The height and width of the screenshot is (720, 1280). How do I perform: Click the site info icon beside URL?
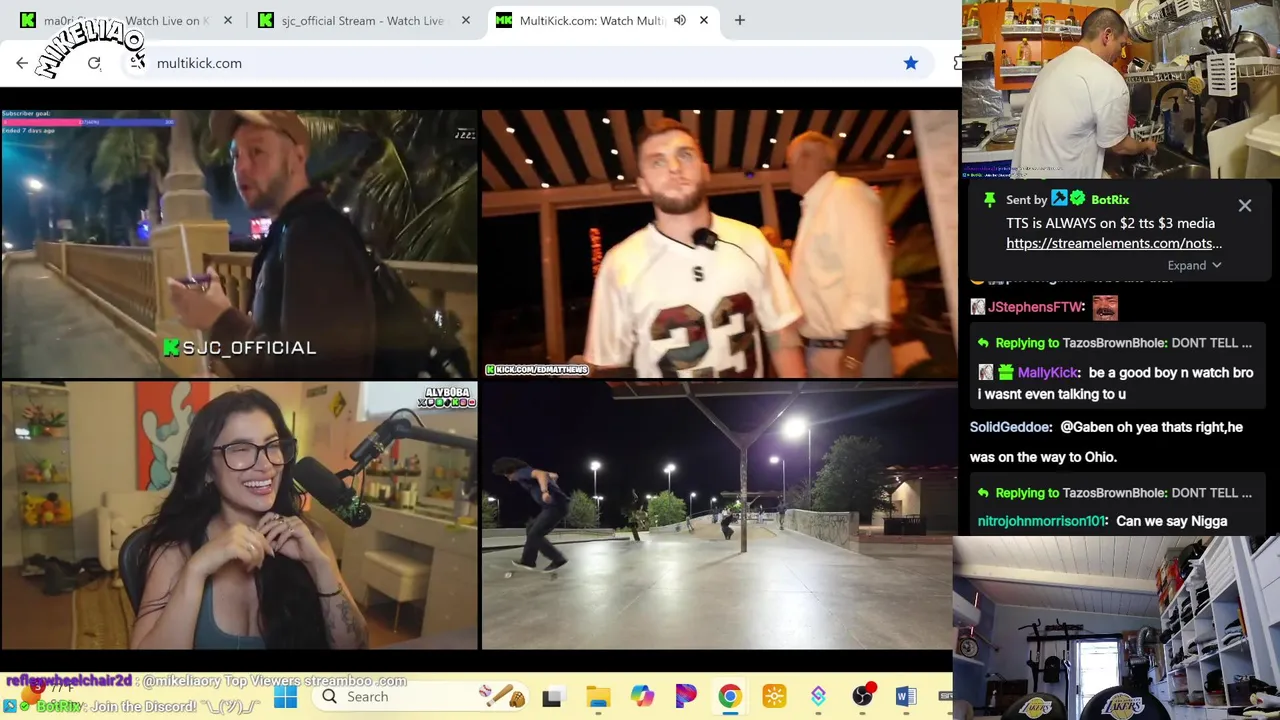tap(137, 63)
